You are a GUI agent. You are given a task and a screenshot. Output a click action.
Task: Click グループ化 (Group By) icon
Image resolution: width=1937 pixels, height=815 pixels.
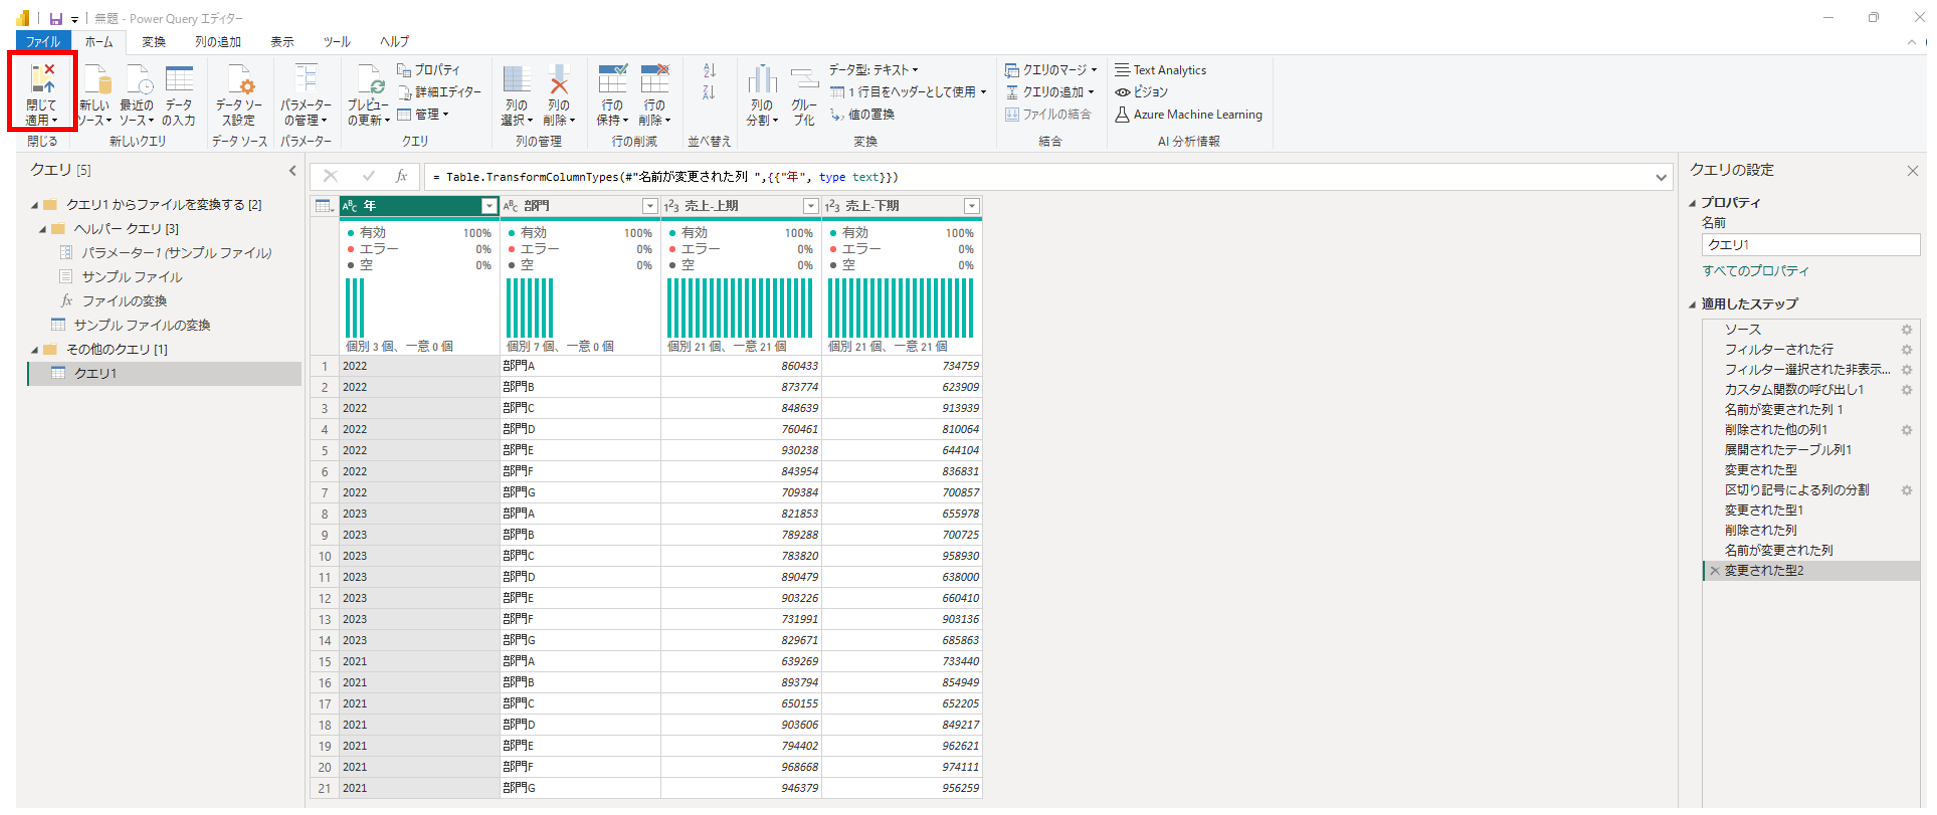tap(804, 79)
